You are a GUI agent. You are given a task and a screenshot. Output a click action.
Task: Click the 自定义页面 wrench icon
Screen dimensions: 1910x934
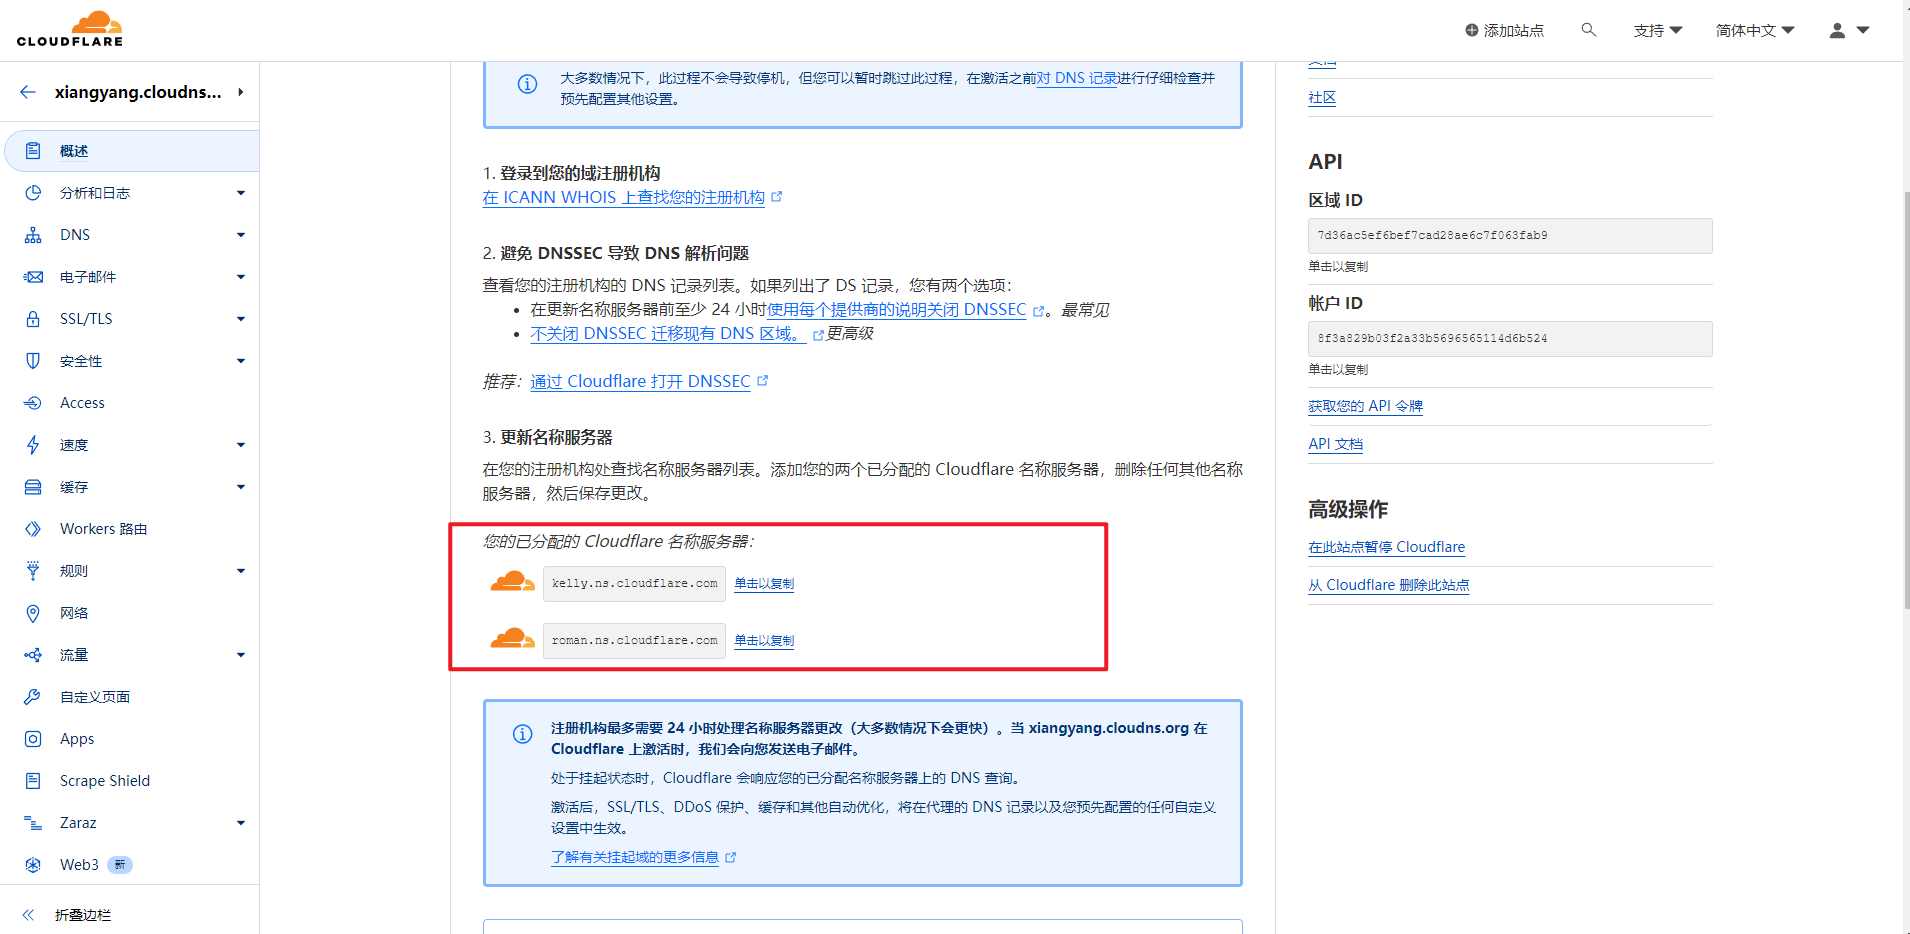click(33, 697)
